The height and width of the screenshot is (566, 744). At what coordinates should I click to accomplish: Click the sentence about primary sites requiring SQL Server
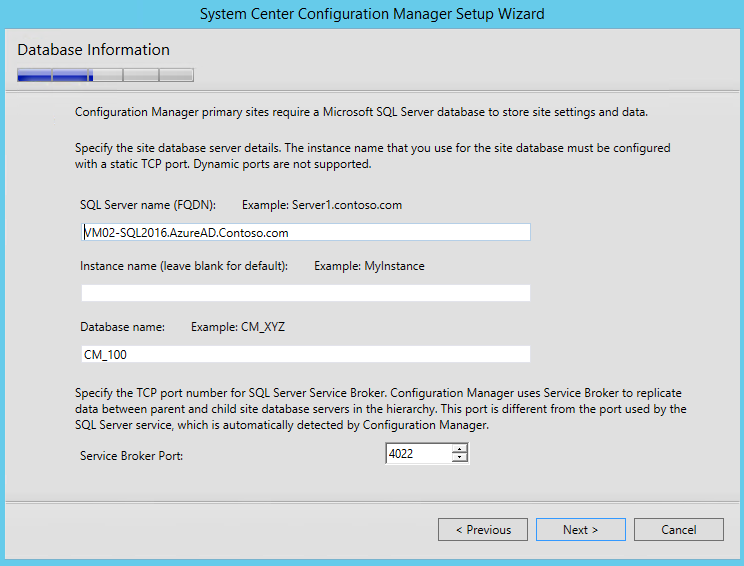[x=361, y=112]
